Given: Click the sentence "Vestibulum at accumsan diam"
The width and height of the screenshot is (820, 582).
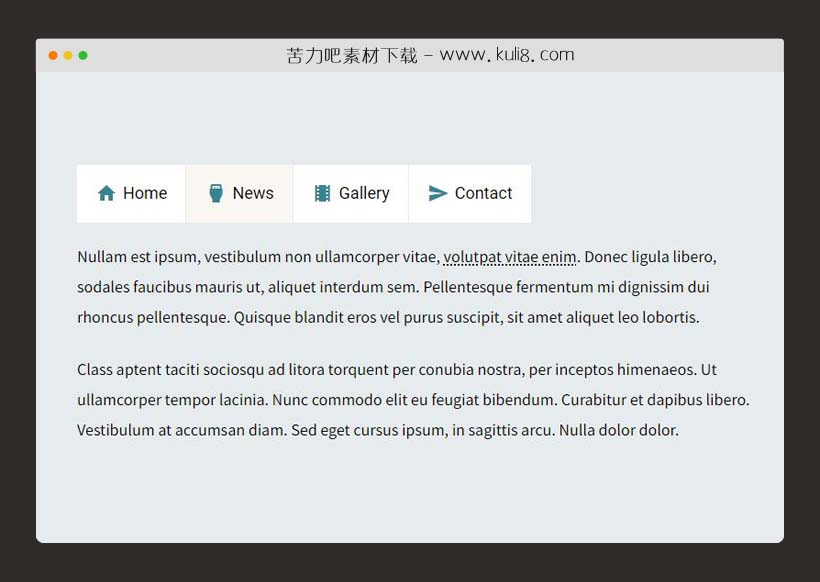Looking at the screenshot, I should coord(182,431).
